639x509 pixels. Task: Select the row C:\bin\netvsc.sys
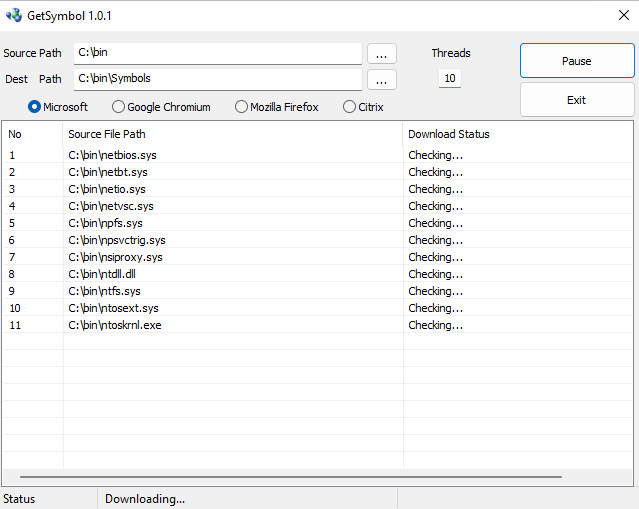coord(317,206)
